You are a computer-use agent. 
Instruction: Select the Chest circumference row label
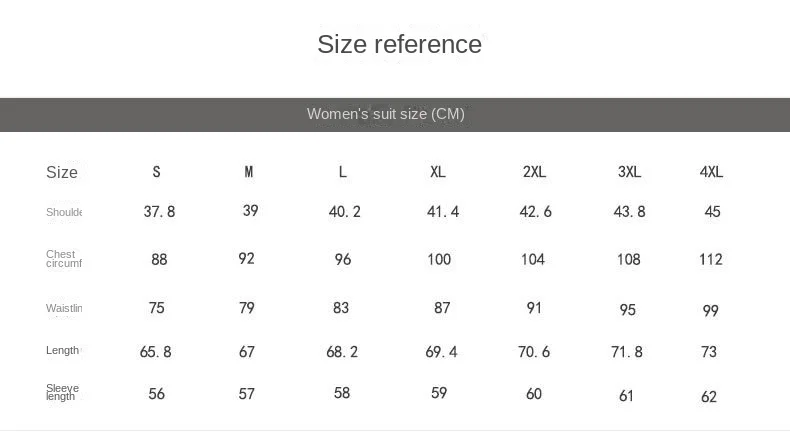click(x=63, y=259)
